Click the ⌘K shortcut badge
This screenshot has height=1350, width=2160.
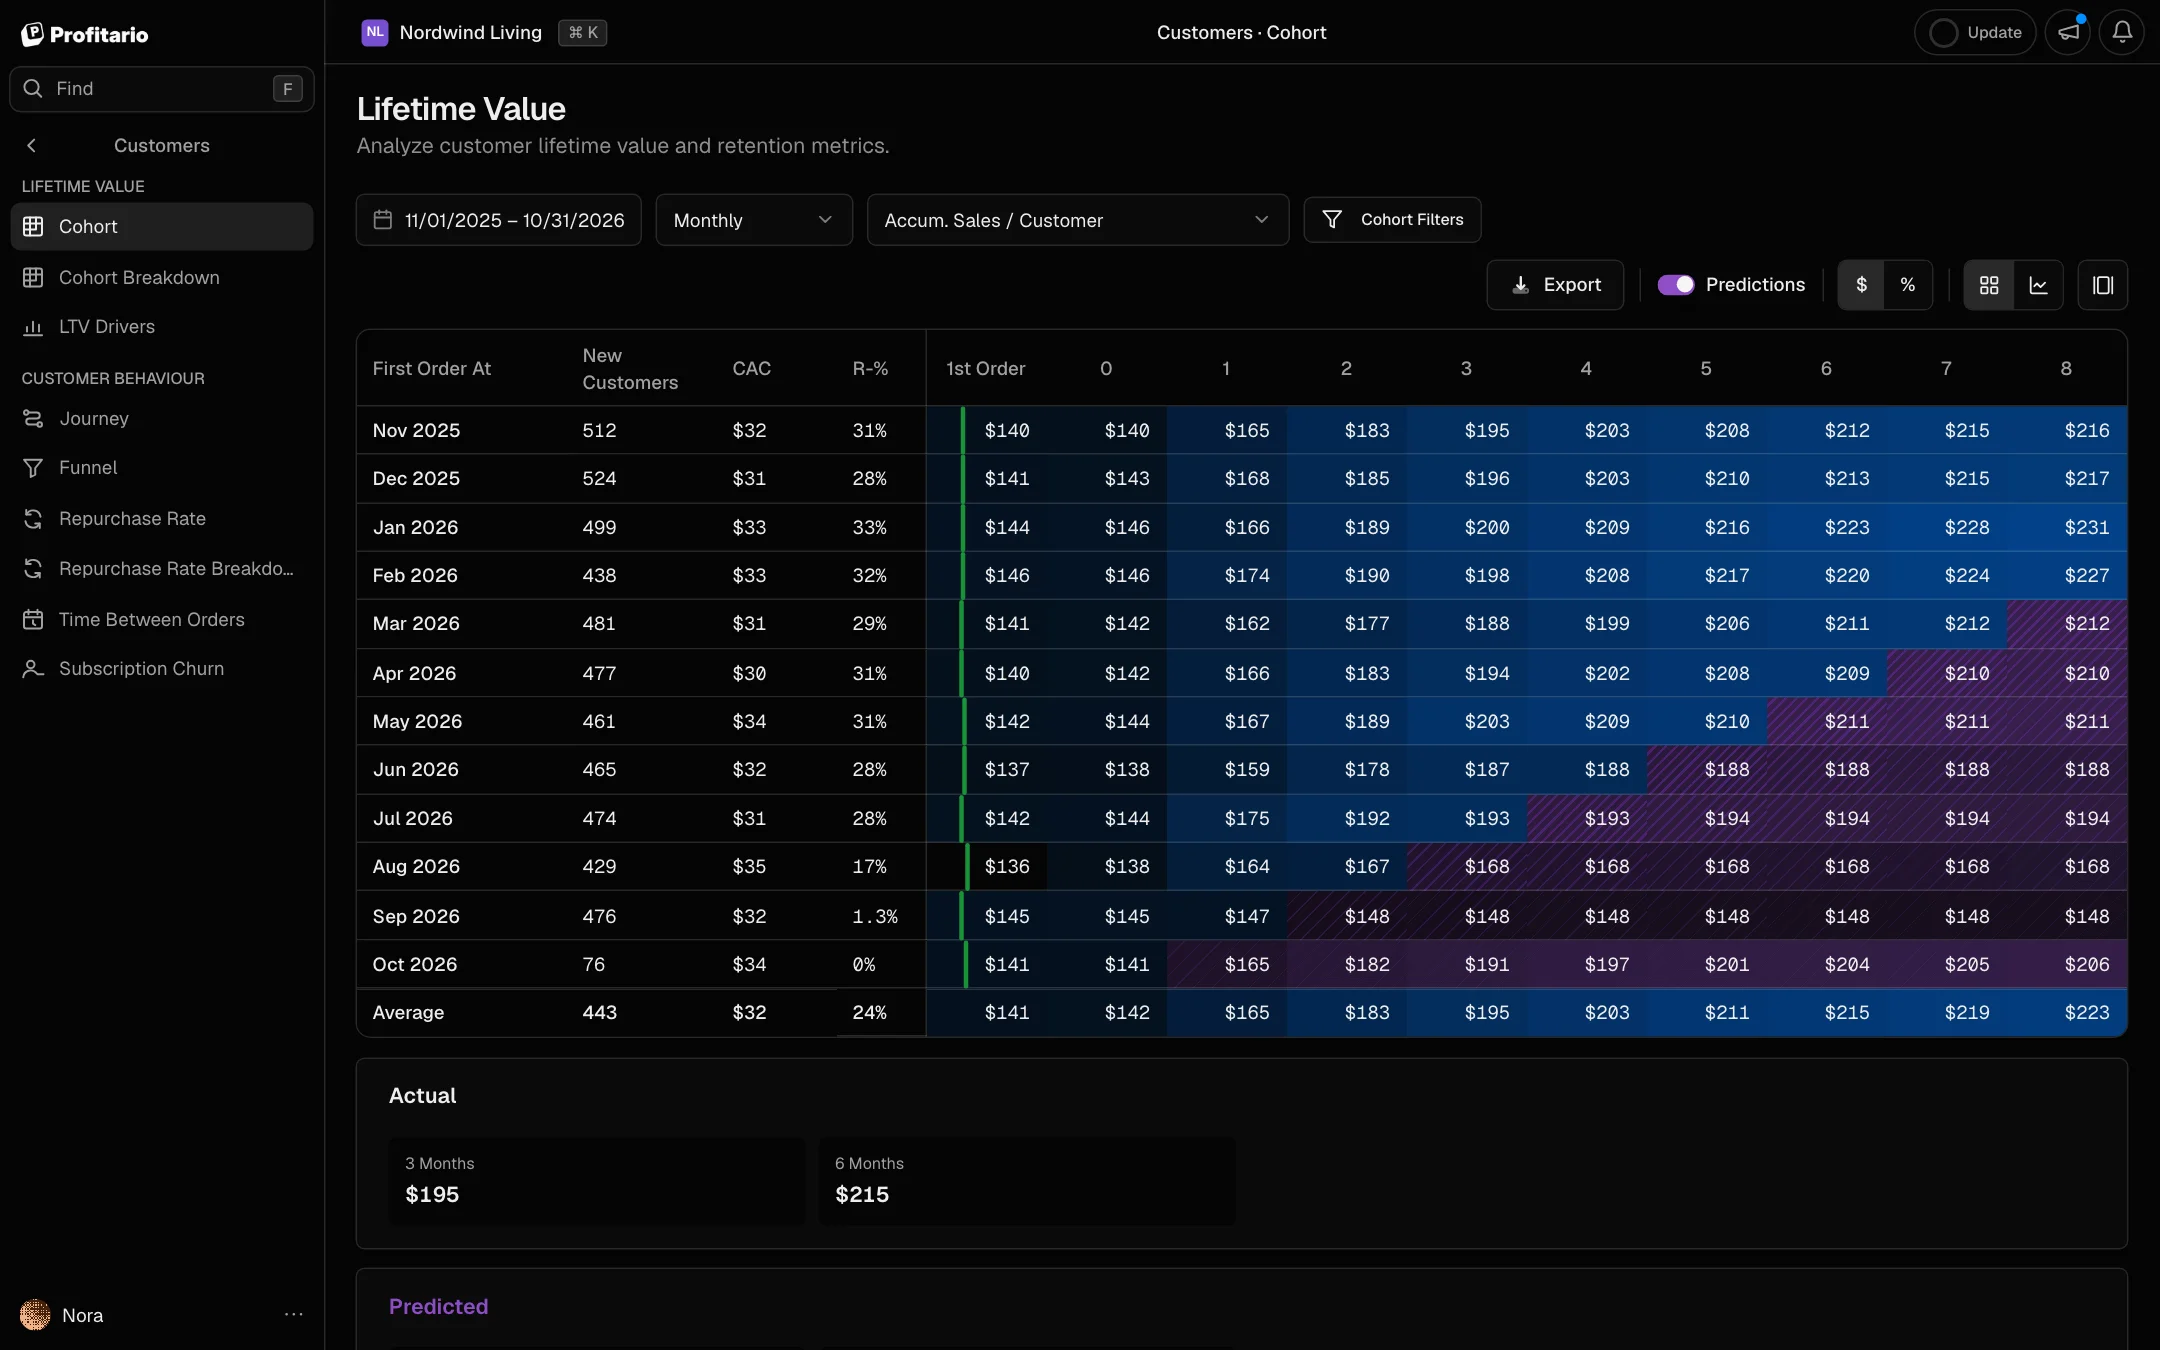click(x=583, y=33)
